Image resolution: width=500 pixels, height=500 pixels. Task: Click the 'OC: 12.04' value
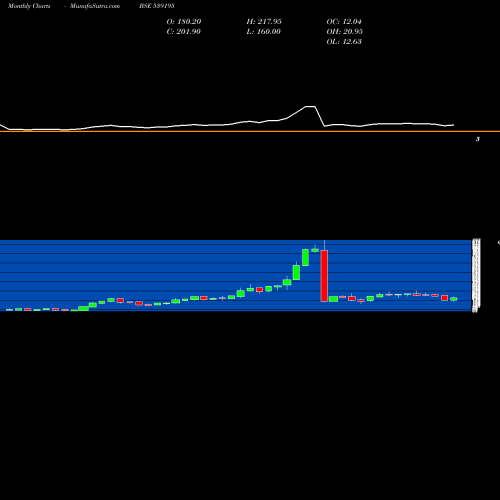(x=344, y=22)
